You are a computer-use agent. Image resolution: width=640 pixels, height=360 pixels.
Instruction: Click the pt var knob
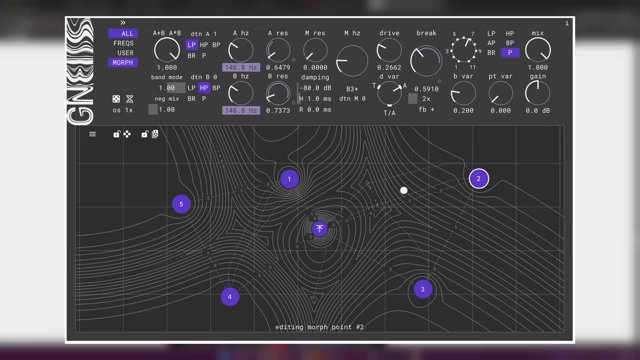tap(500, 93)
